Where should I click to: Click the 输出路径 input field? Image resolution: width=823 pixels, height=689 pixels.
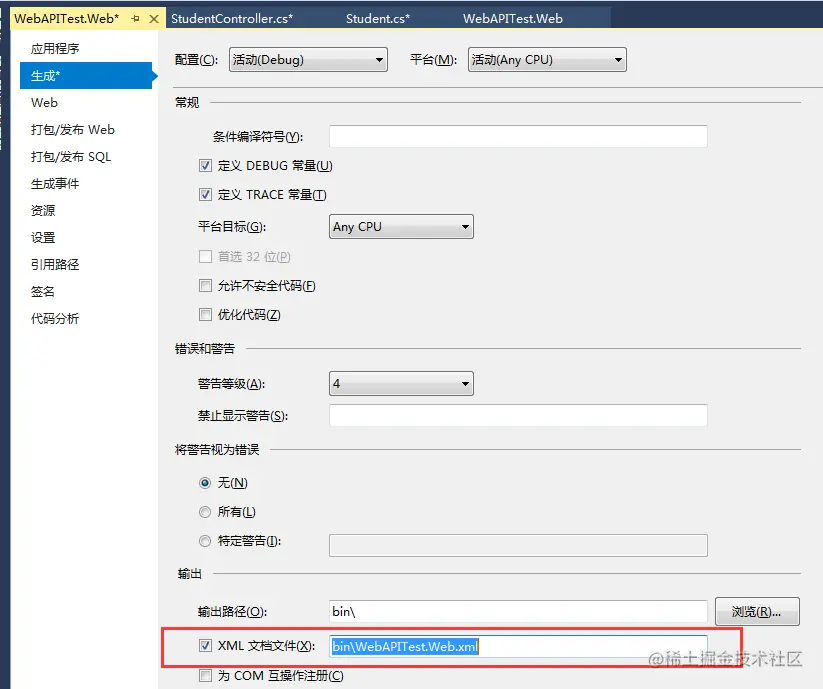(518, 611)
